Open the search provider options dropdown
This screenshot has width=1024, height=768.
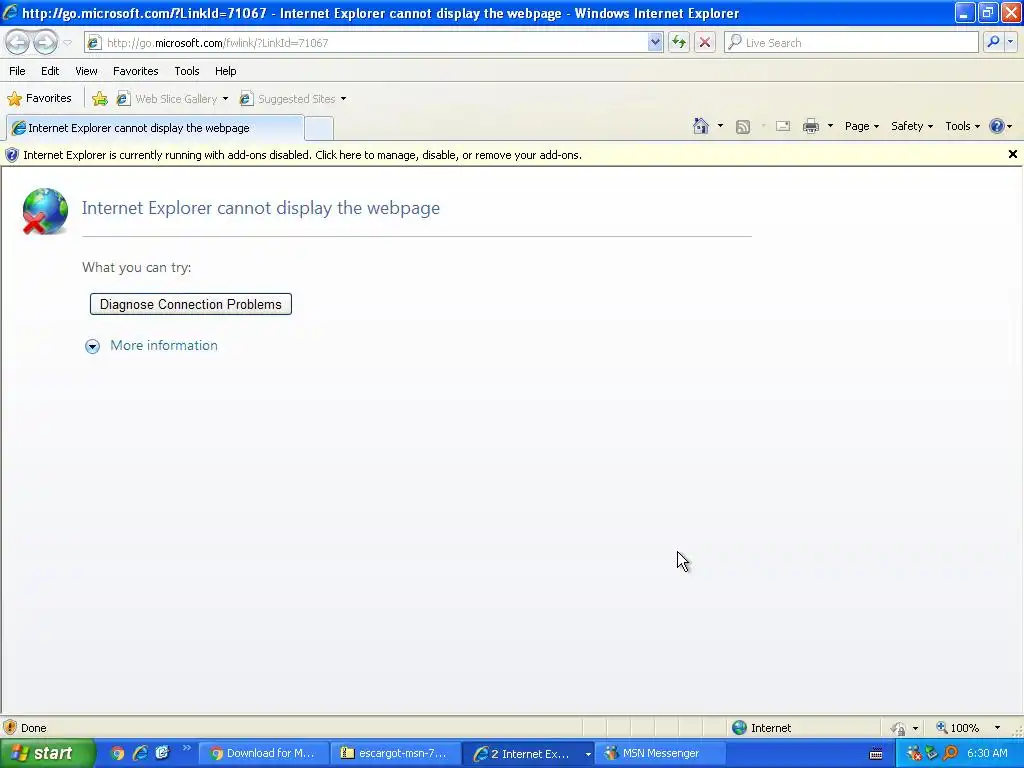point(1010,42)
